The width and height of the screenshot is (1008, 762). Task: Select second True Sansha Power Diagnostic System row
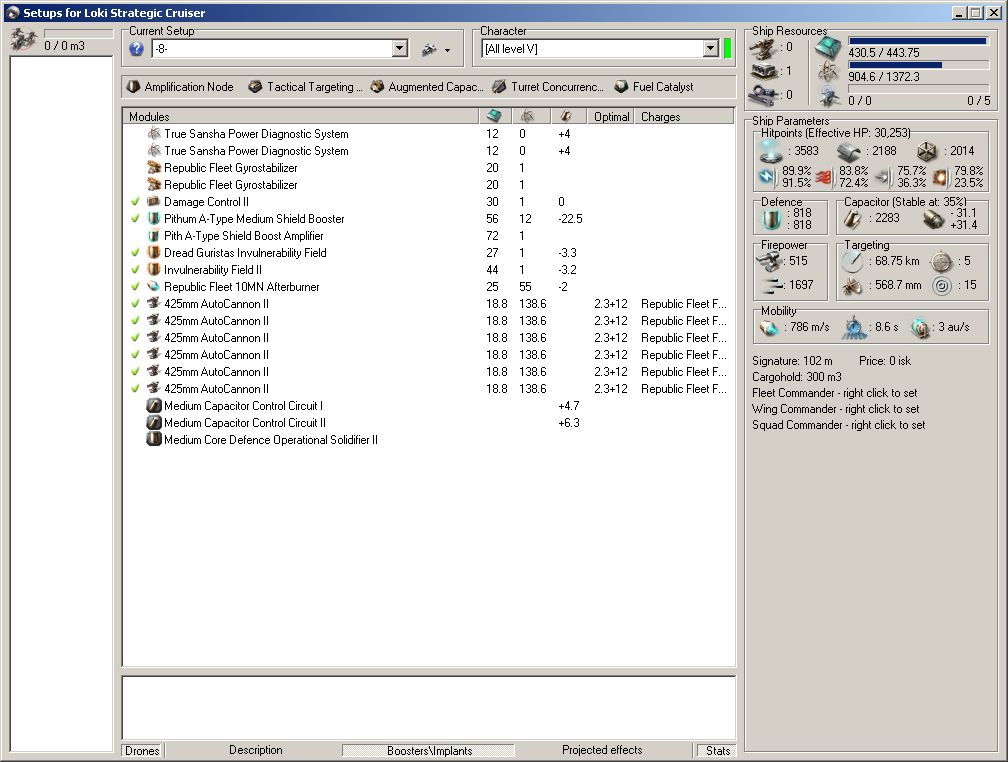pyautogui.click(x=428, y=150)
